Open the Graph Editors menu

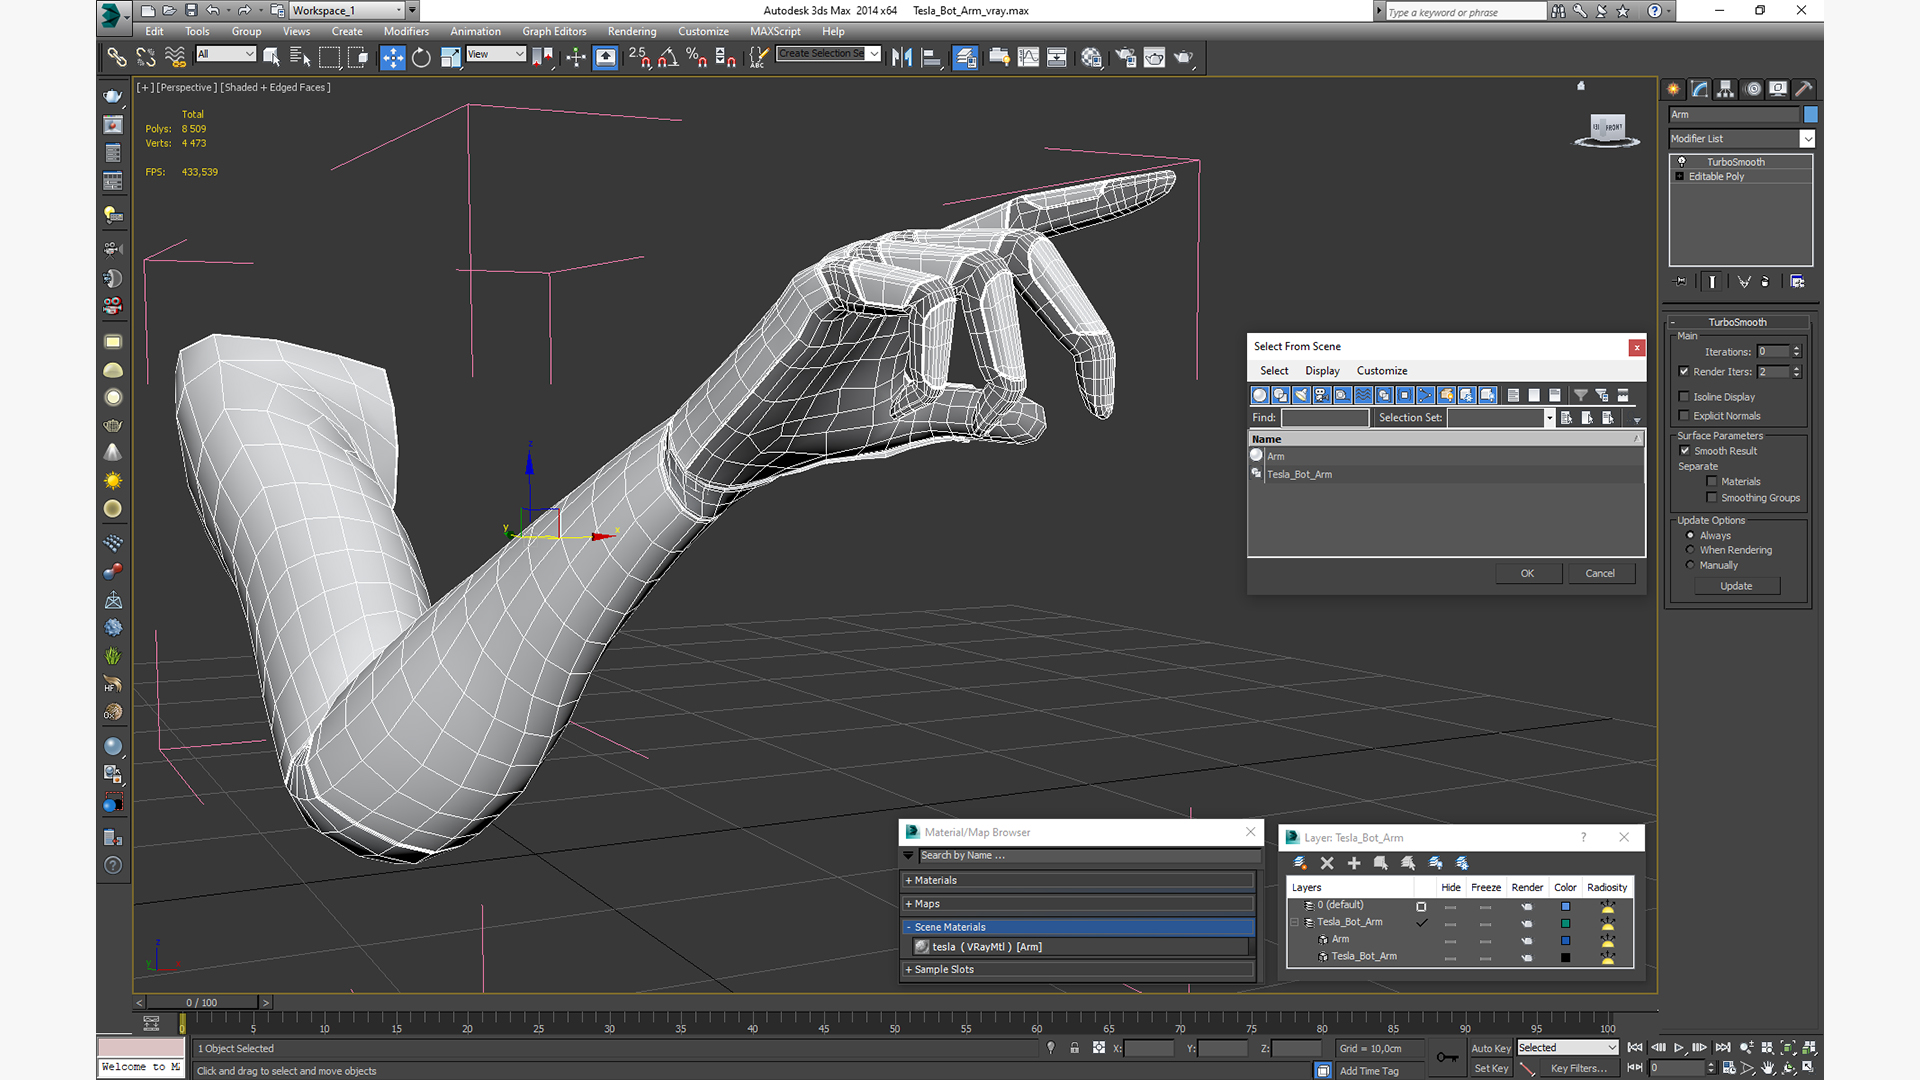click(x=554, y=32)
